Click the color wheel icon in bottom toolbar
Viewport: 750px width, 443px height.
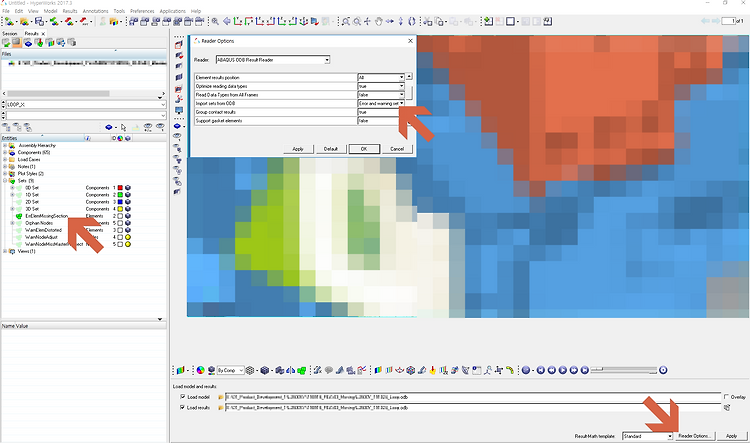click(x=201, y=370)
